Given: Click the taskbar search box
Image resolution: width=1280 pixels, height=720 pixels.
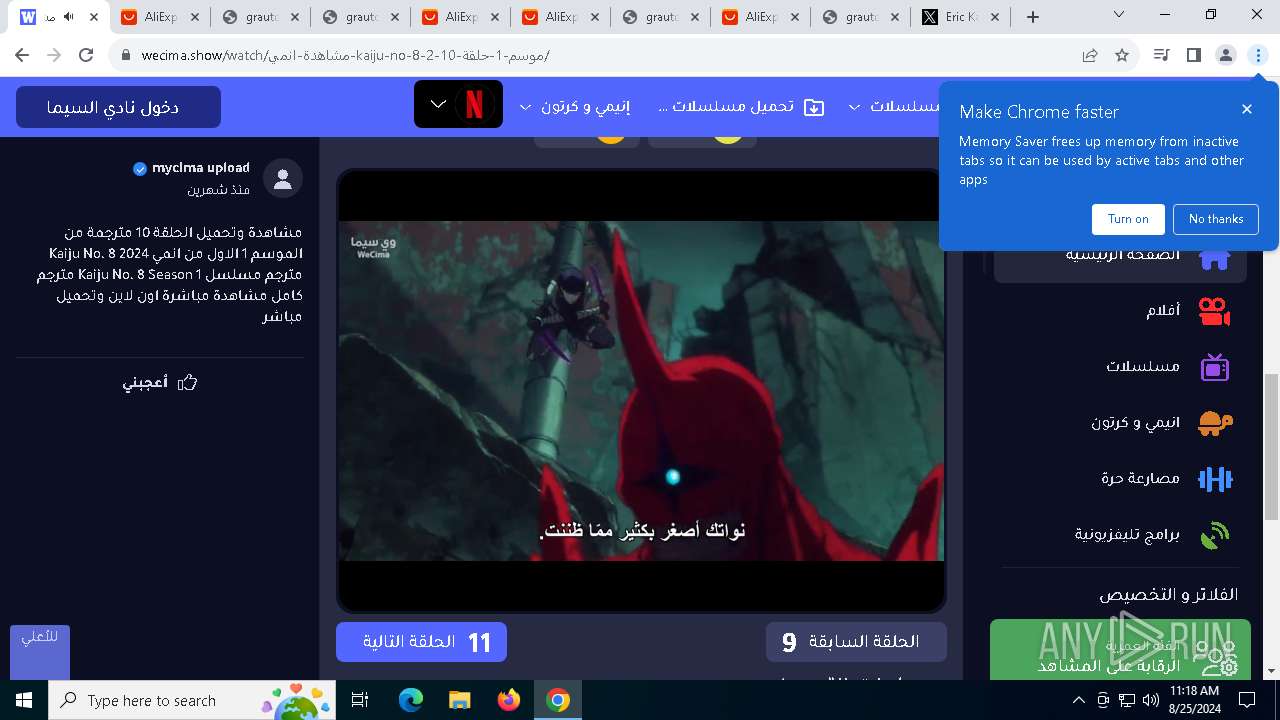Looking at the screenshot, I should pyautogui.click(x=194, y=700).
